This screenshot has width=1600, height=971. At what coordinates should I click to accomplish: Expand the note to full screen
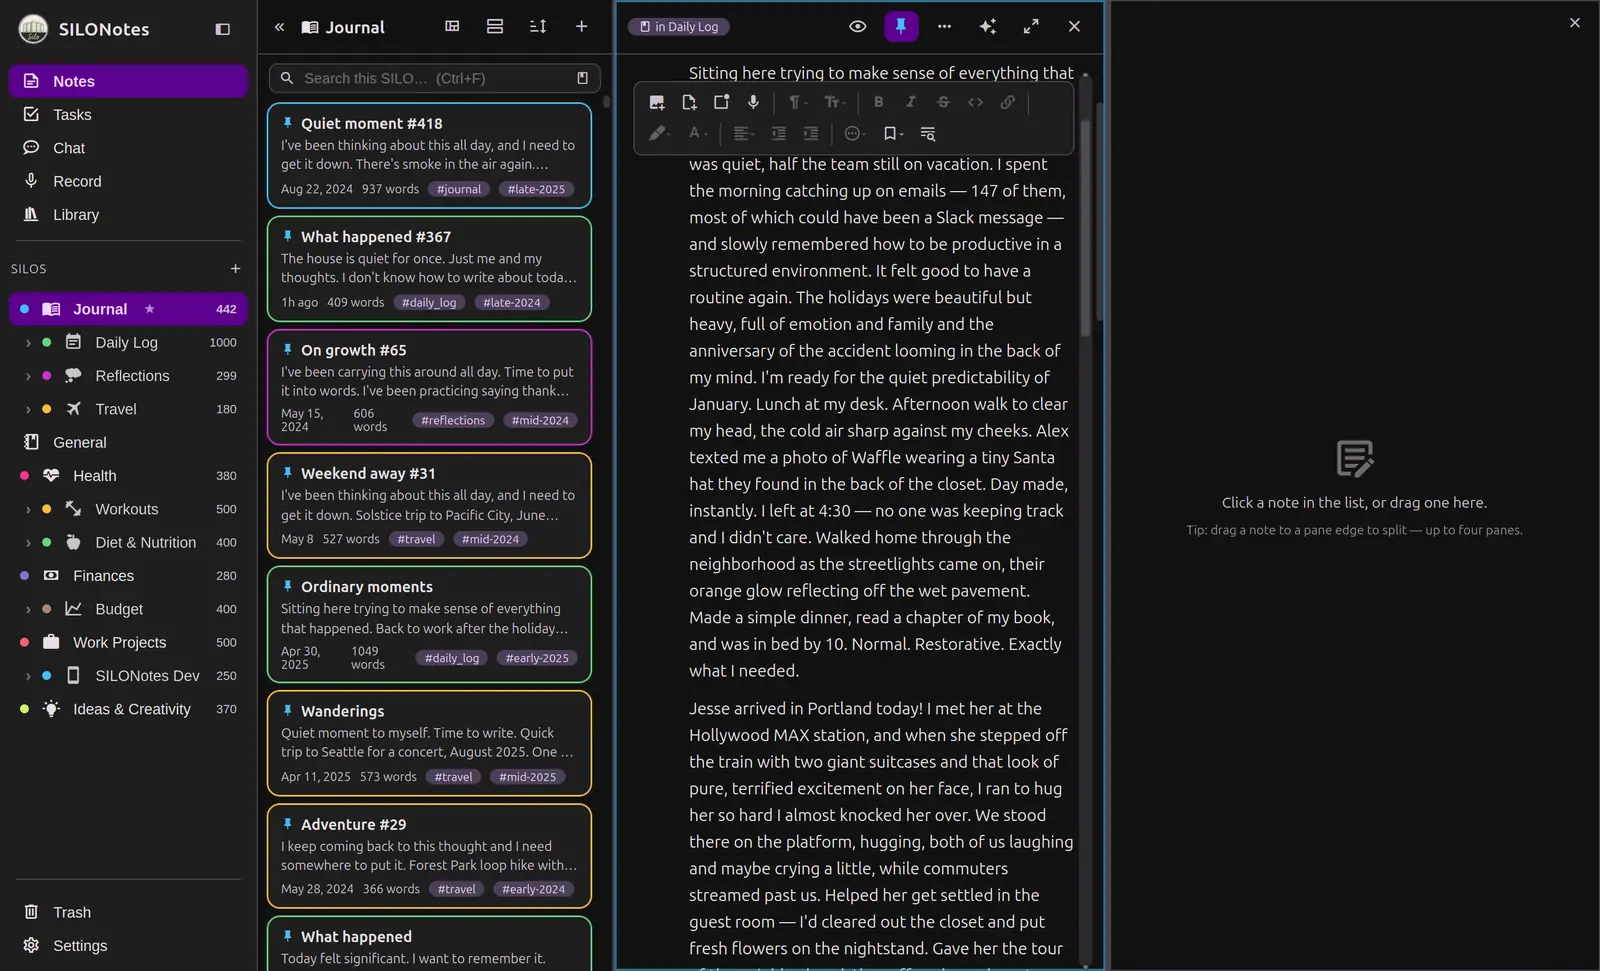[x=1030, y=27]
